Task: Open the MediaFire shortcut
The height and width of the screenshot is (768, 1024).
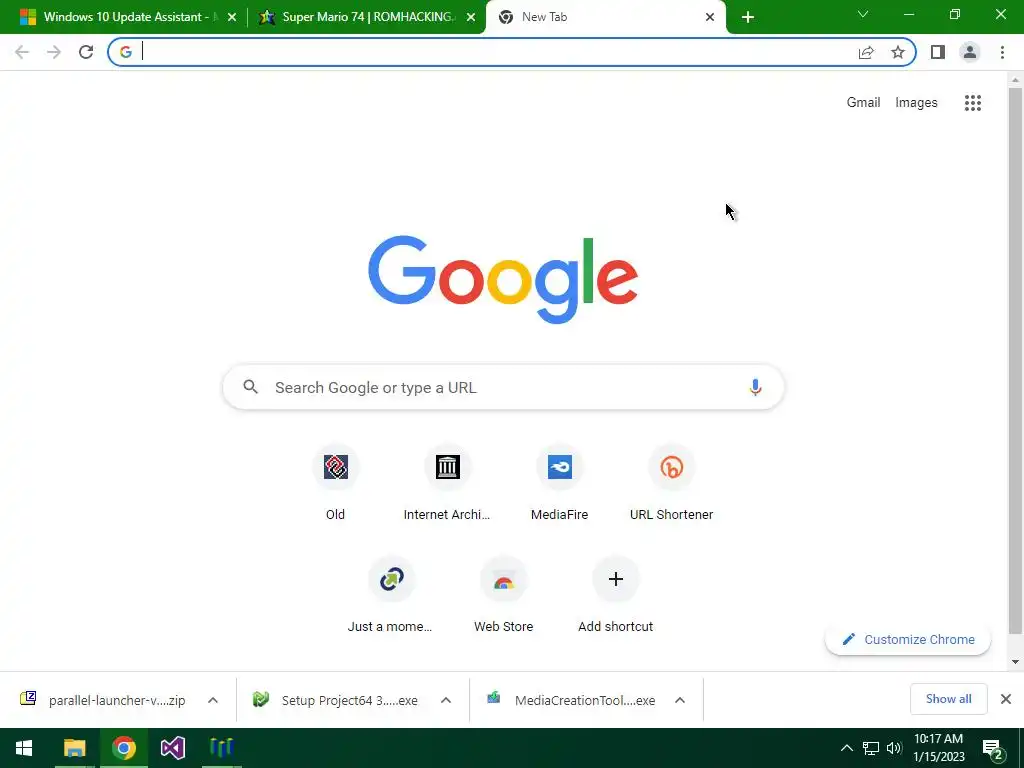Action: tap(560, 483)
